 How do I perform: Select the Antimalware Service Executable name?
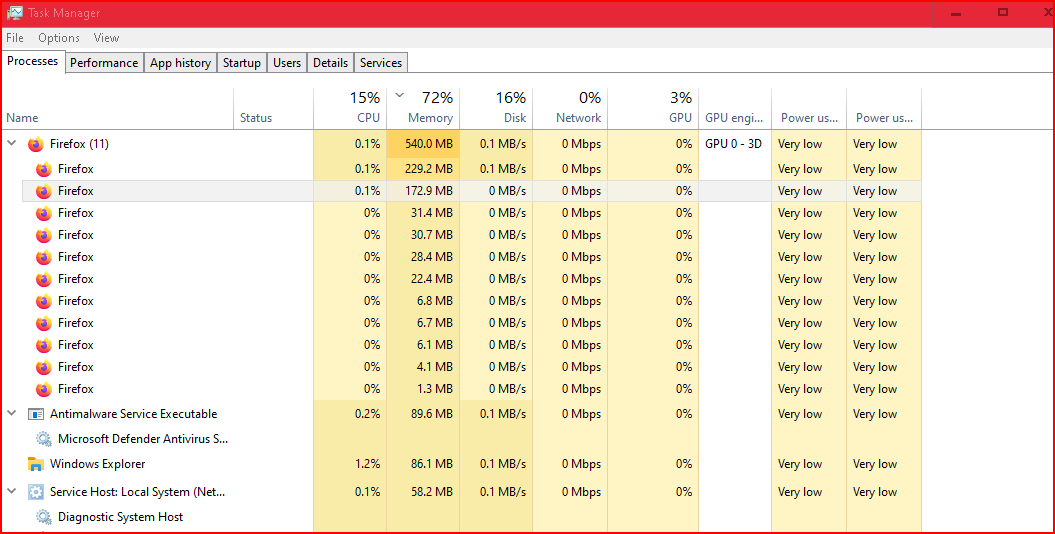[x=134, y=414]
